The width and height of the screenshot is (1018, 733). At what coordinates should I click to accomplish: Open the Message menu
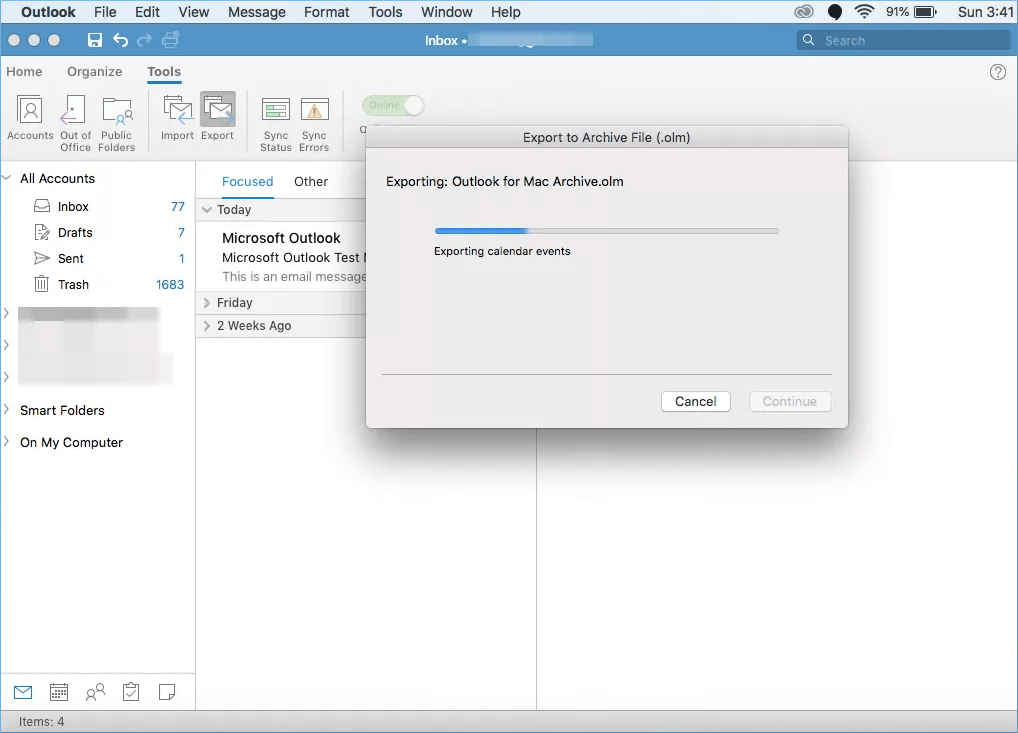[x=257, y=12]
